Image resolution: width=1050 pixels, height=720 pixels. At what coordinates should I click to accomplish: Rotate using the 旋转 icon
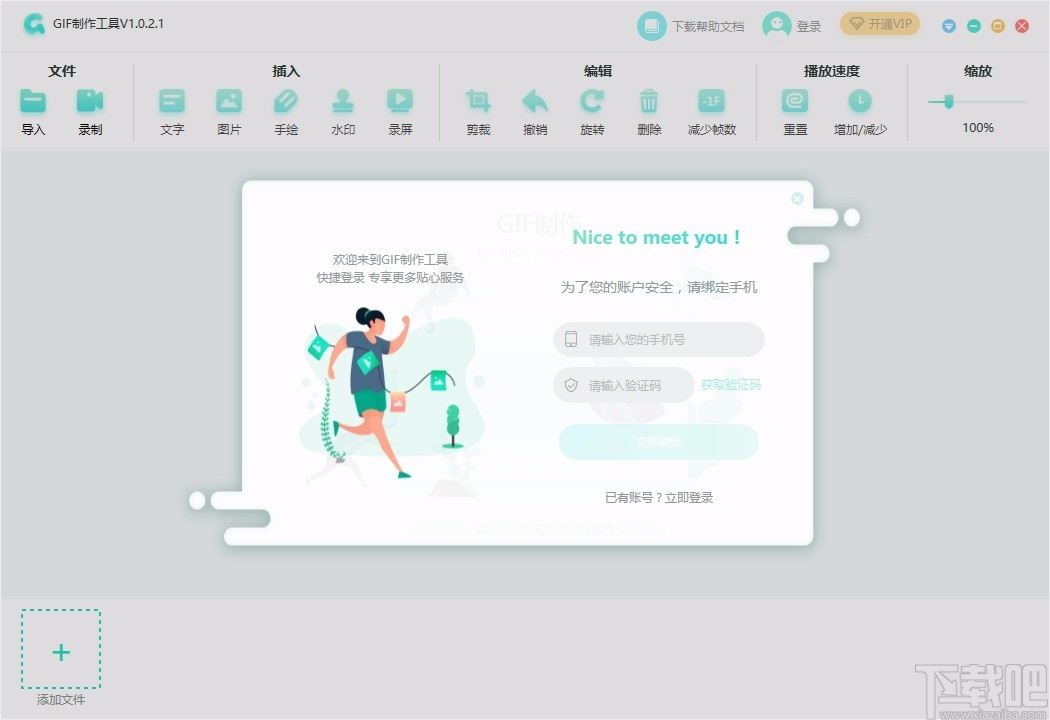[x=592, y=101]
